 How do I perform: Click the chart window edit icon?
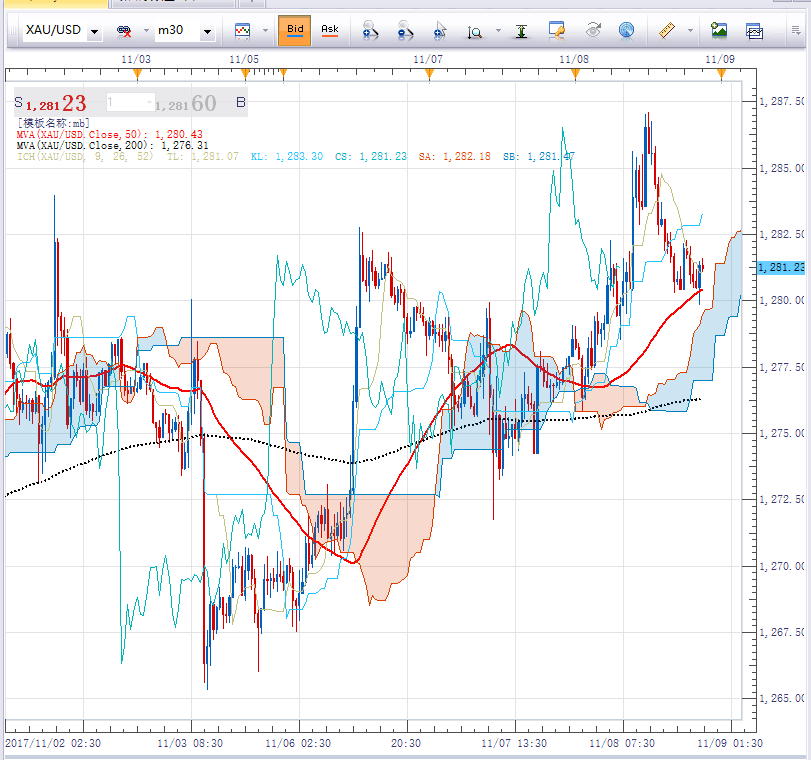[557, 31]
